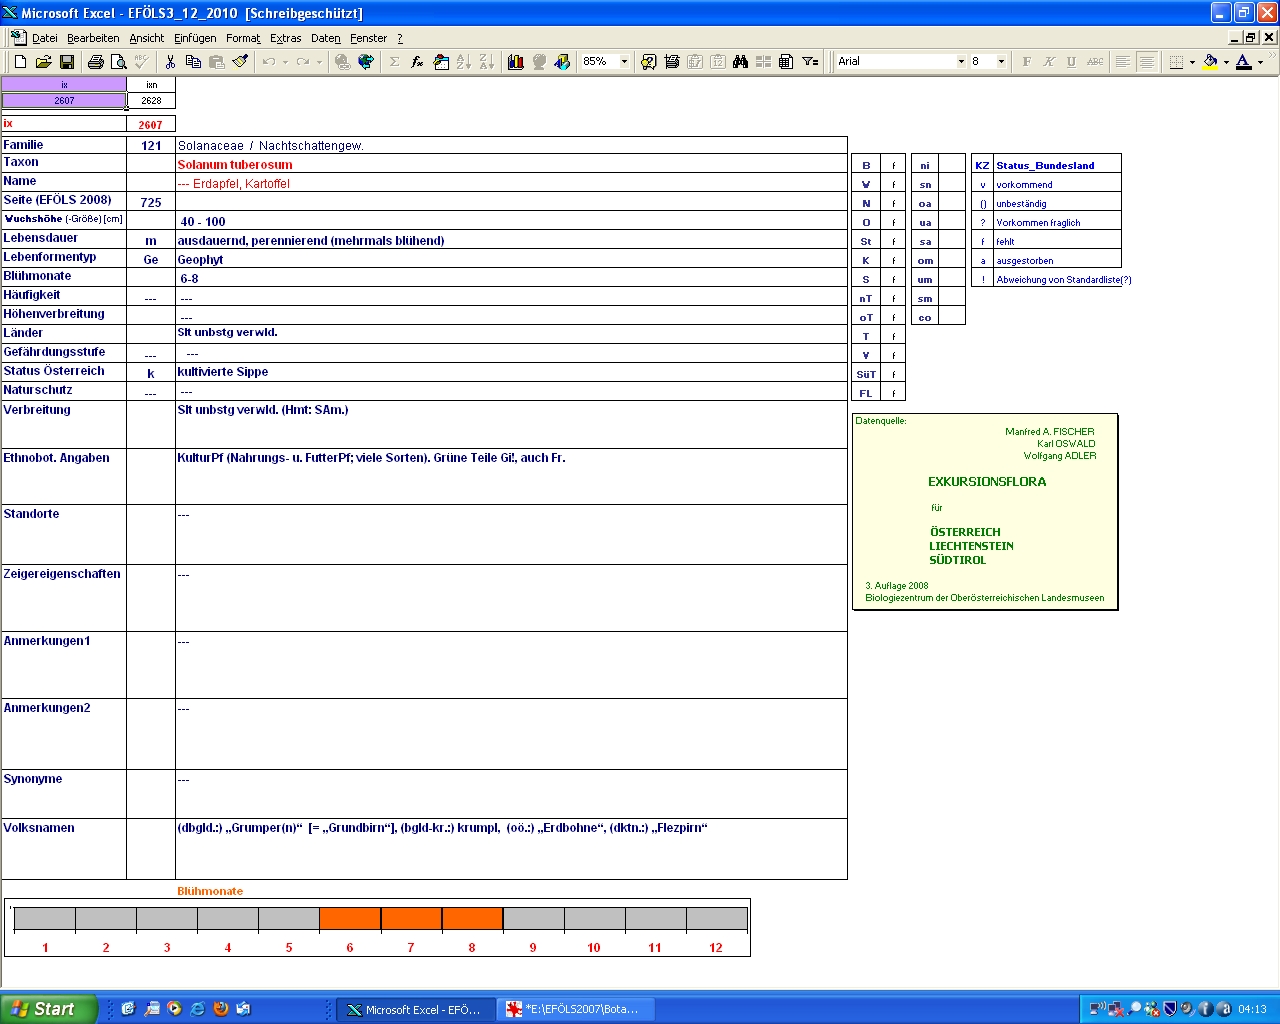The width and height of the screenshot is (1280, 1024).
Task: Launch the Chart Wizard icon
Action: click(516, 62)
